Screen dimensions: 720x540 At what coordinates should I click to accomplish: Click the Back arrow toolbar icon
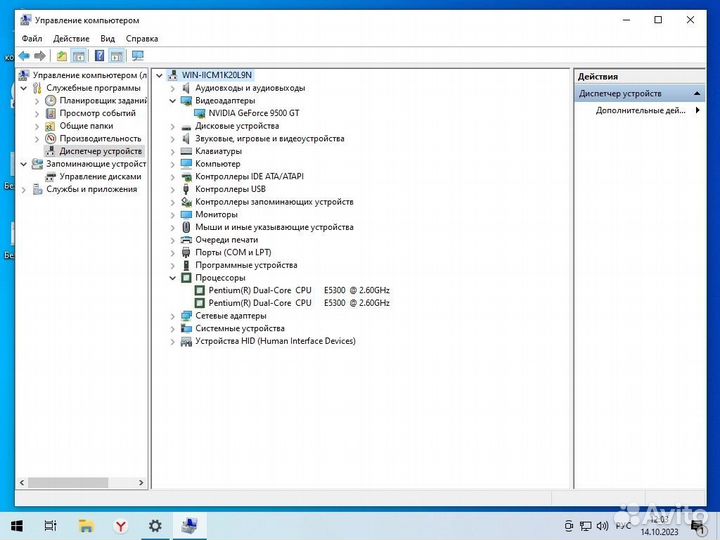pyautogui.click(x=24, y=56)
